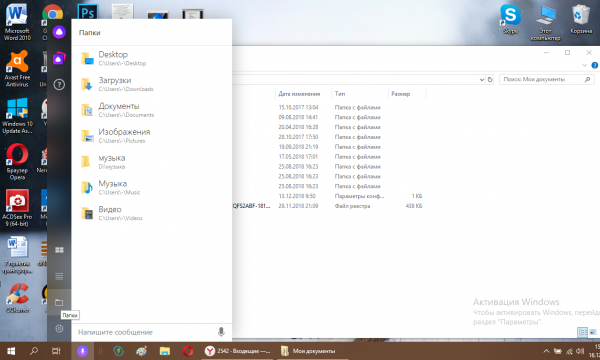Select the row dated 20.04.2018 16:28

click(x=329, y=127)
